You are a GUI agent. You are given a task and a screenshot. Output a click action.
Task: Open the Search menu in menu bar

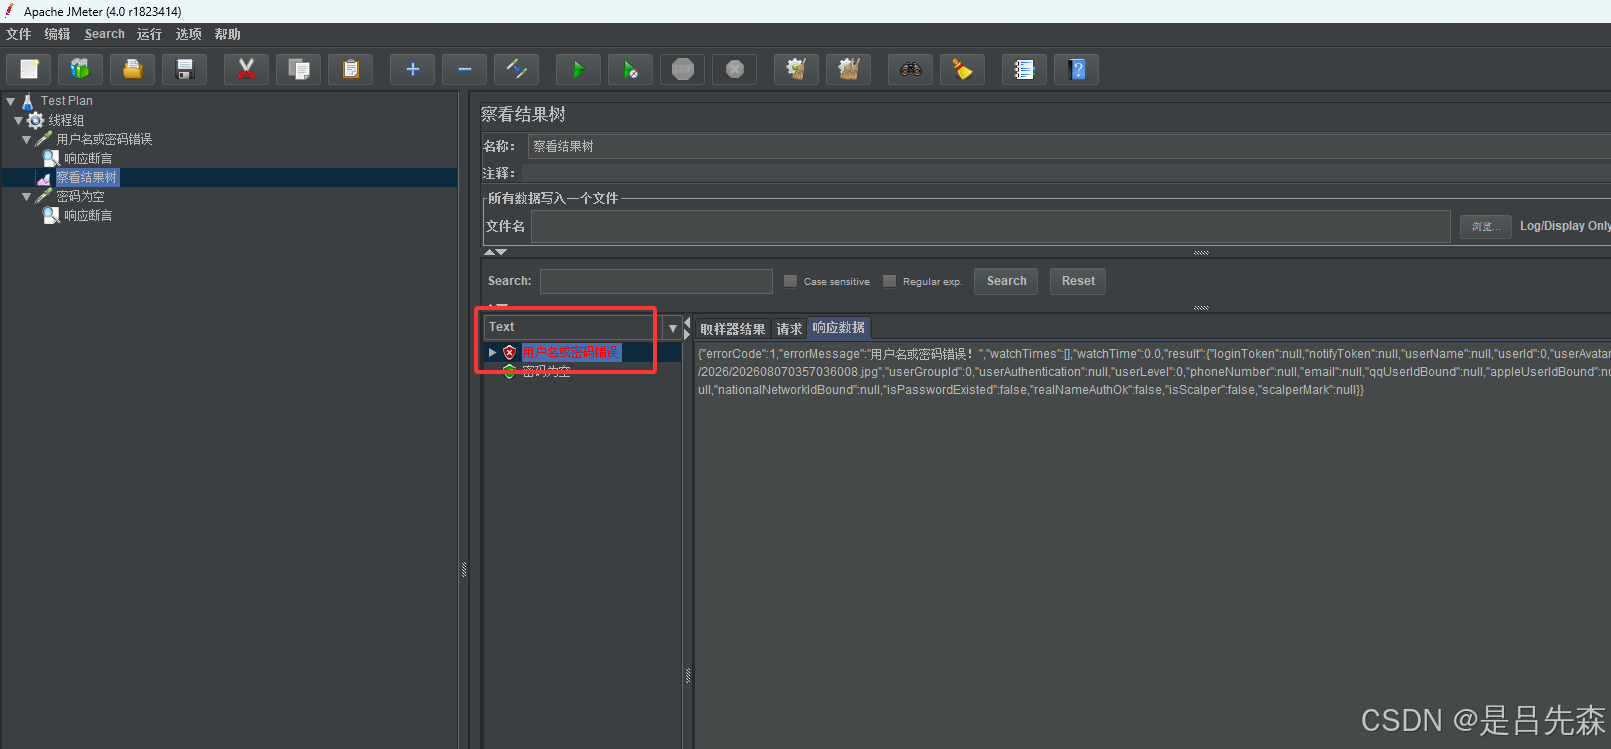105,34
